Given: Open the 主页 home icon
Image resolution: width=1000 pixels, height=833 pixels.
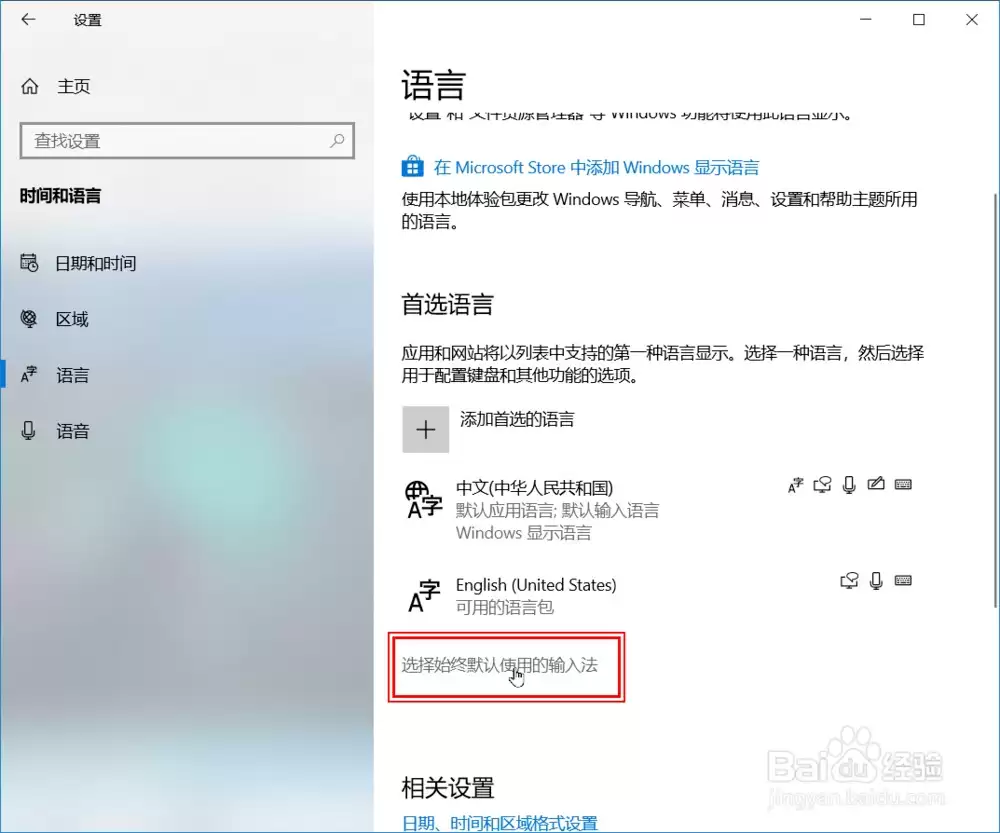Looking at the screenshot, I should tap(29, 86).
